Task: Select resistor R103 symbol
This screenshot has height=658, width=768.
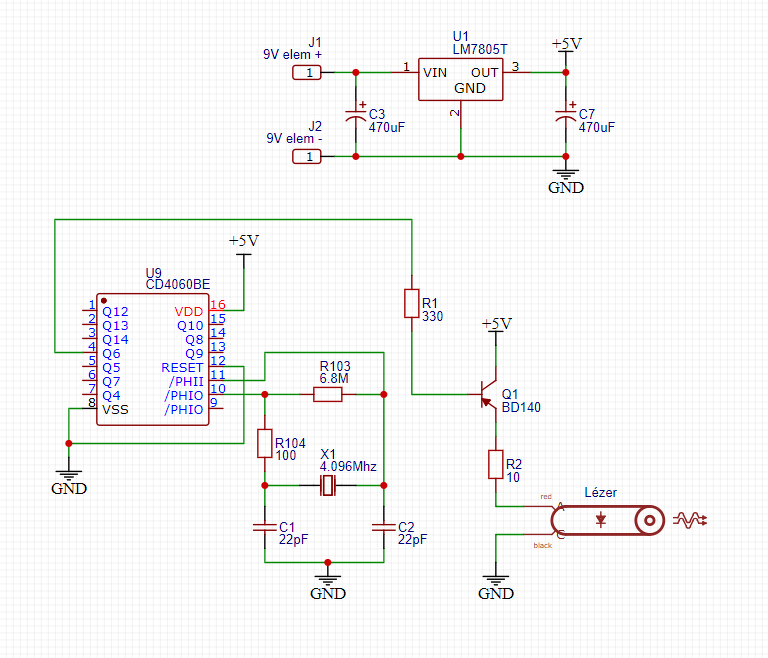Action: point(328,394)
